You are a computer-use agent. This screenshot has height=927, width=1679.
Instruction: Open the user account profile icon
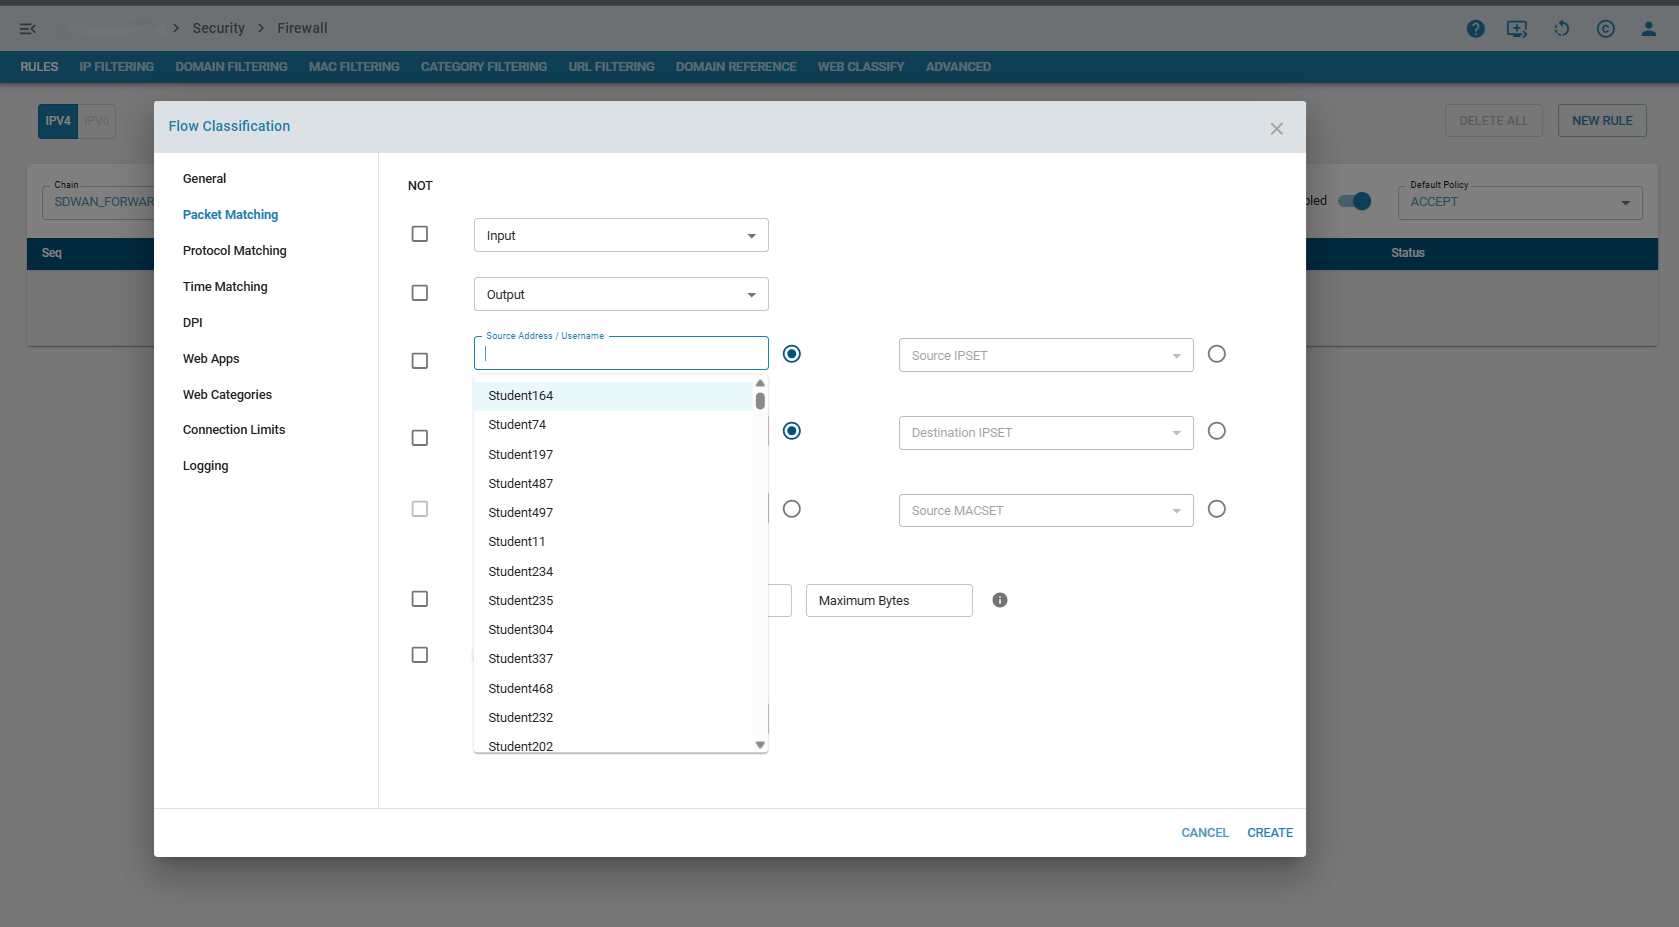[x=1648, y=29]
